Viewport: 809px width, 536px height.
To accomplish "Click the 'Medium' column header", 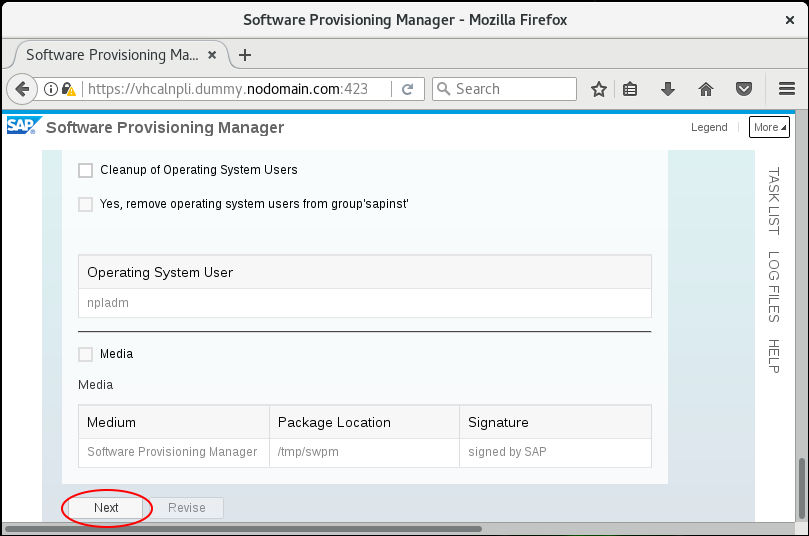I will click(174, 422).
